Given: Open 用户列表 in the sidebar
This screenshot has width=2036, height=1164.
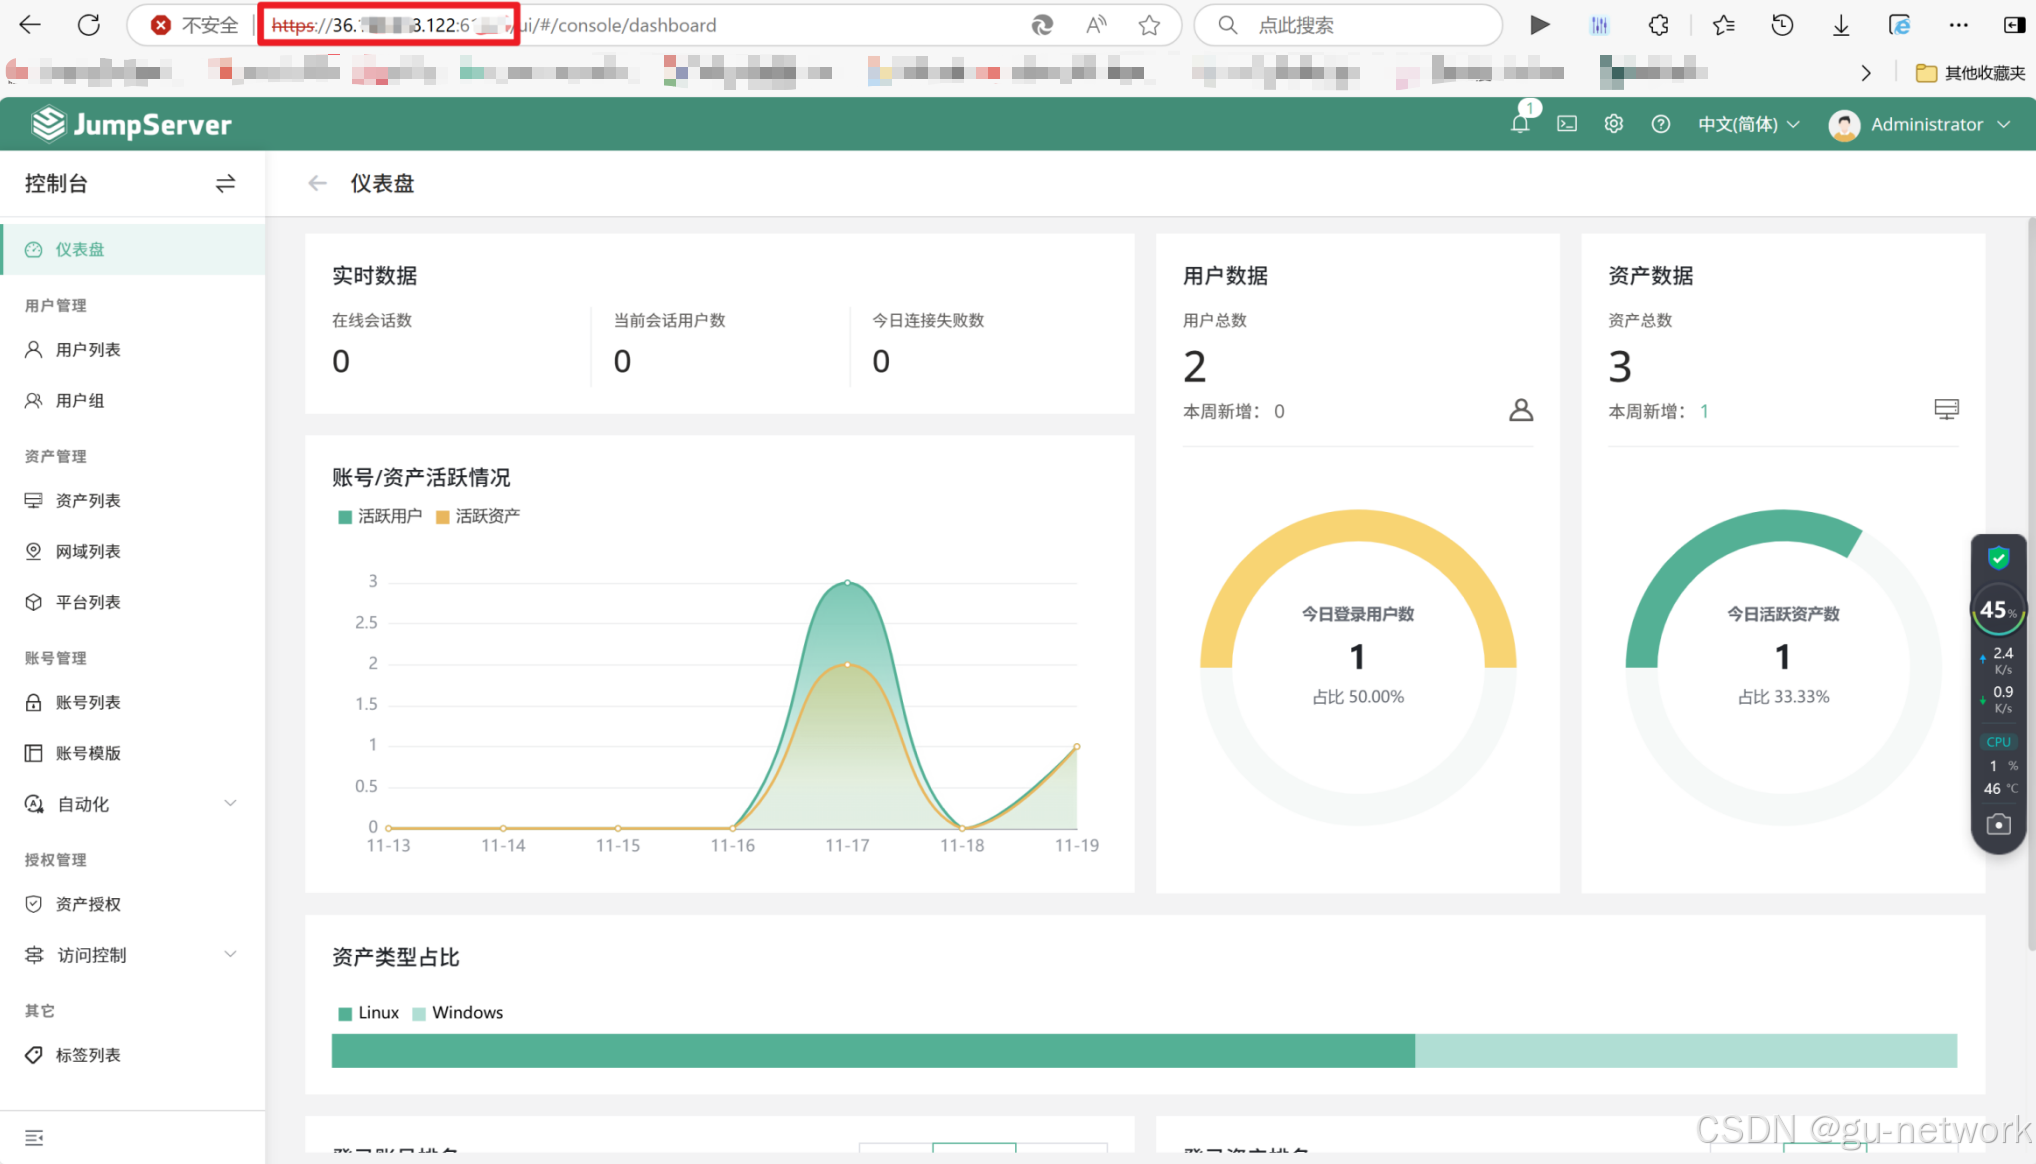Looking at the screenshot, I should (88, 350).
